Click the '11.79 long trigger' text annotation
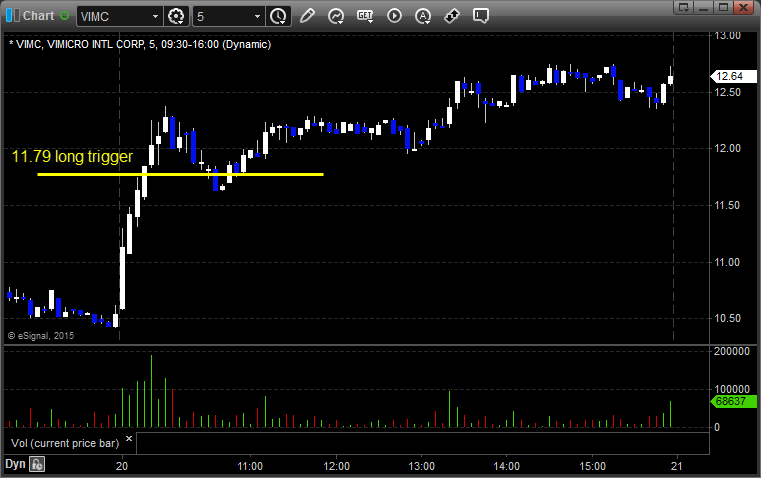Viewport: 761px width, 478px height. pos(72,156)
